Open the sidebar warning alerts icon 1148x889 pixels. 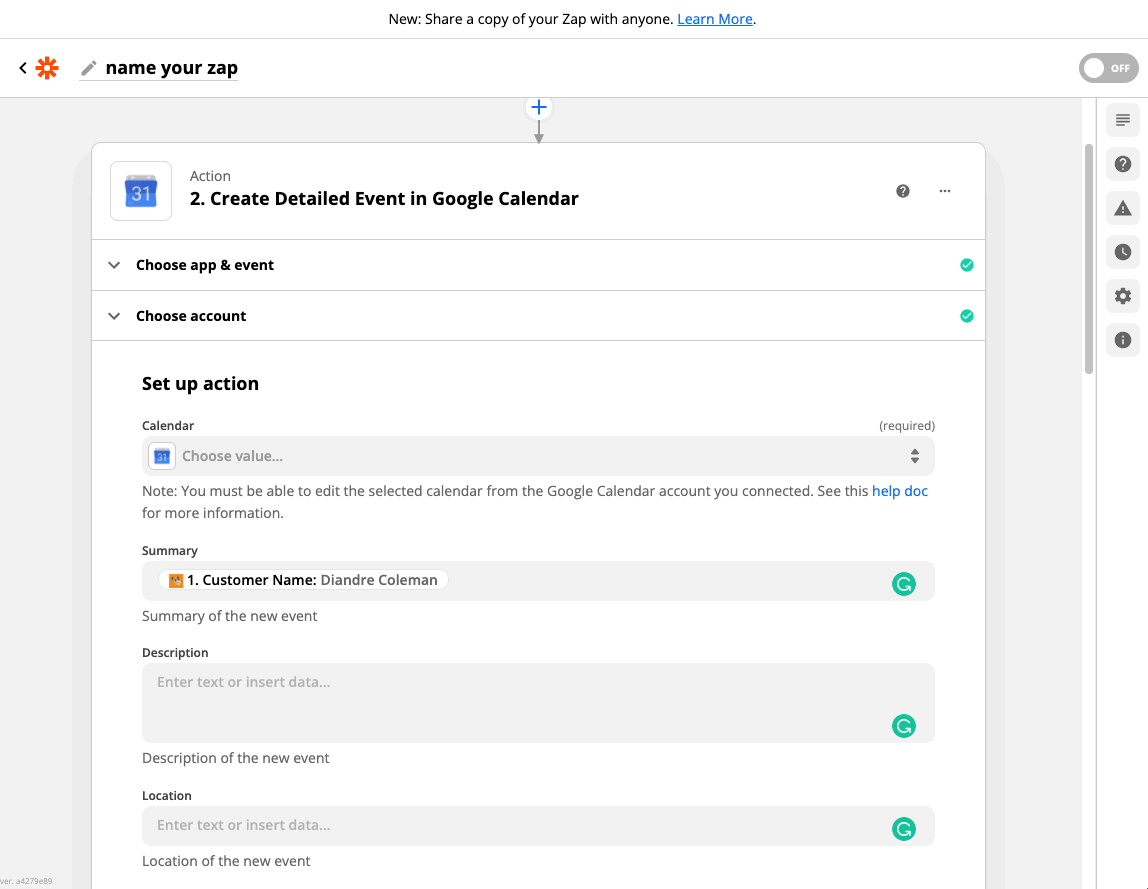coord(1123,208)
